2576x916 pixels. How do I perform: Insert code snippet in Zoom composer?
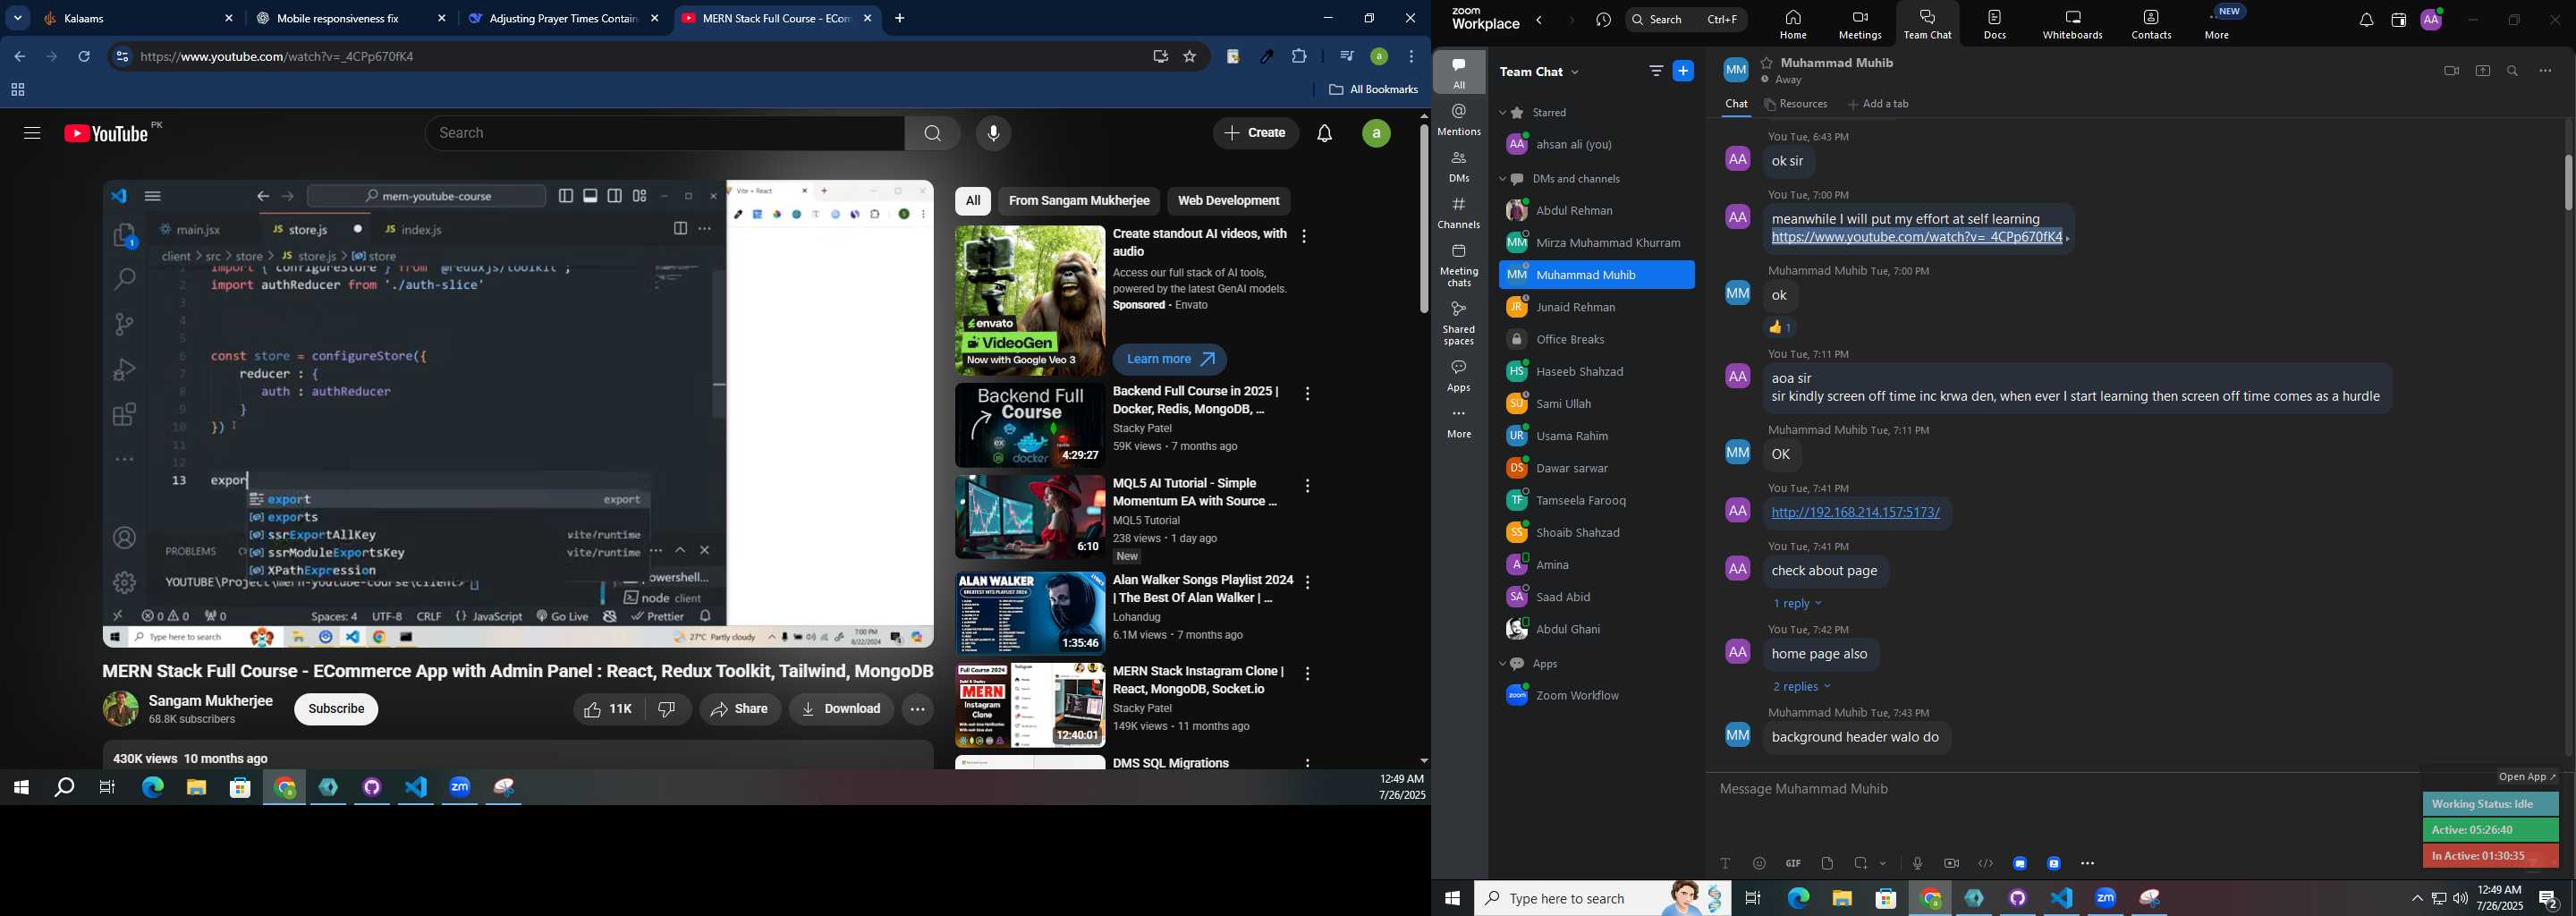[x=1985, y=863]
